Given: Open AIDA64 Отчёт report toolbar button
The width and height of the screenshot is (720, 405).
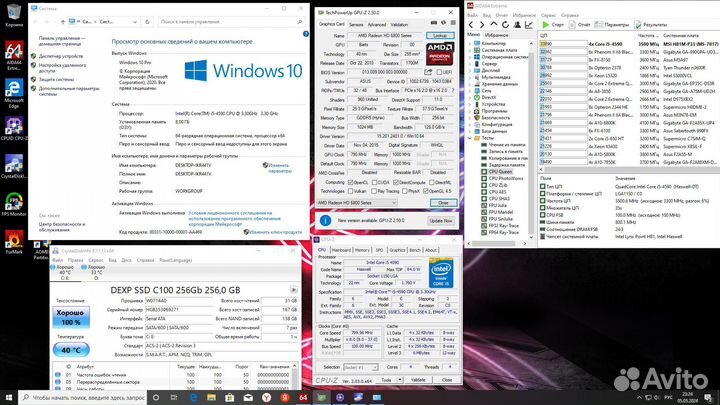Looking at the screenshot, I should click(579, 24).
